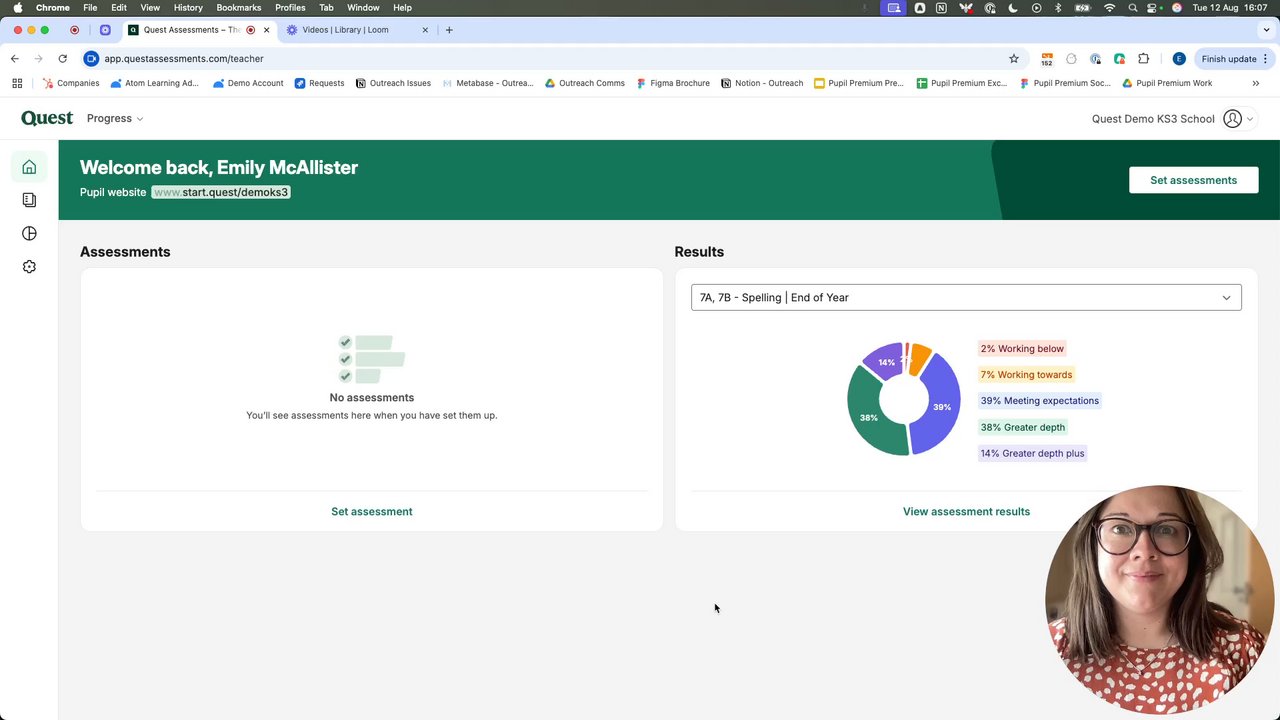Open the www.start.quest/demoks3 pupil link
This screenshot has width=1280, height=720.
[221, 192]
